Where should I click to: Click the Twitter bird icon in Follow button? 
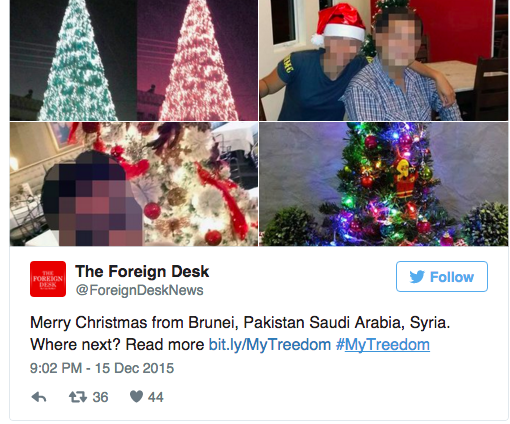417,277
